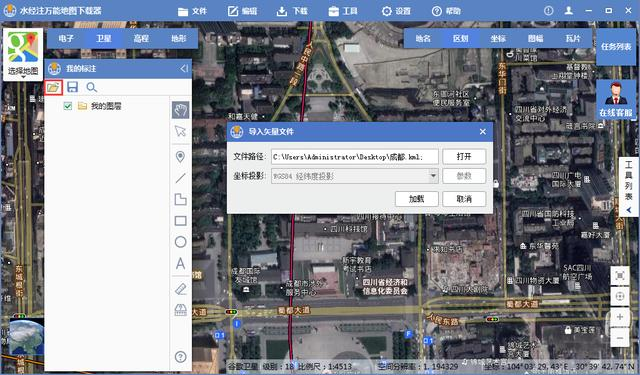640x375 pixels.
Task: Select the 瓦片 tab
Action: coord(573,38)
